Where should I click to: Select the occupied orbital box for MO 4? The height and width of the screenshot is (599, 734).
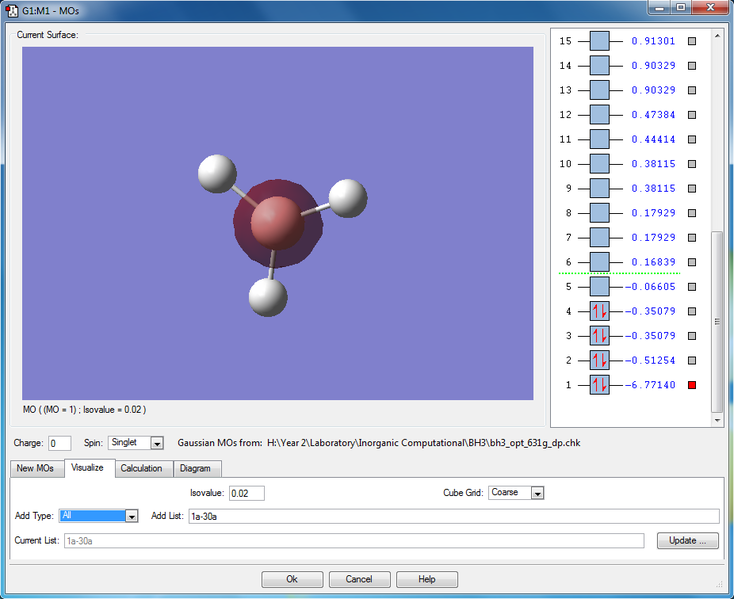pos(599,311)
